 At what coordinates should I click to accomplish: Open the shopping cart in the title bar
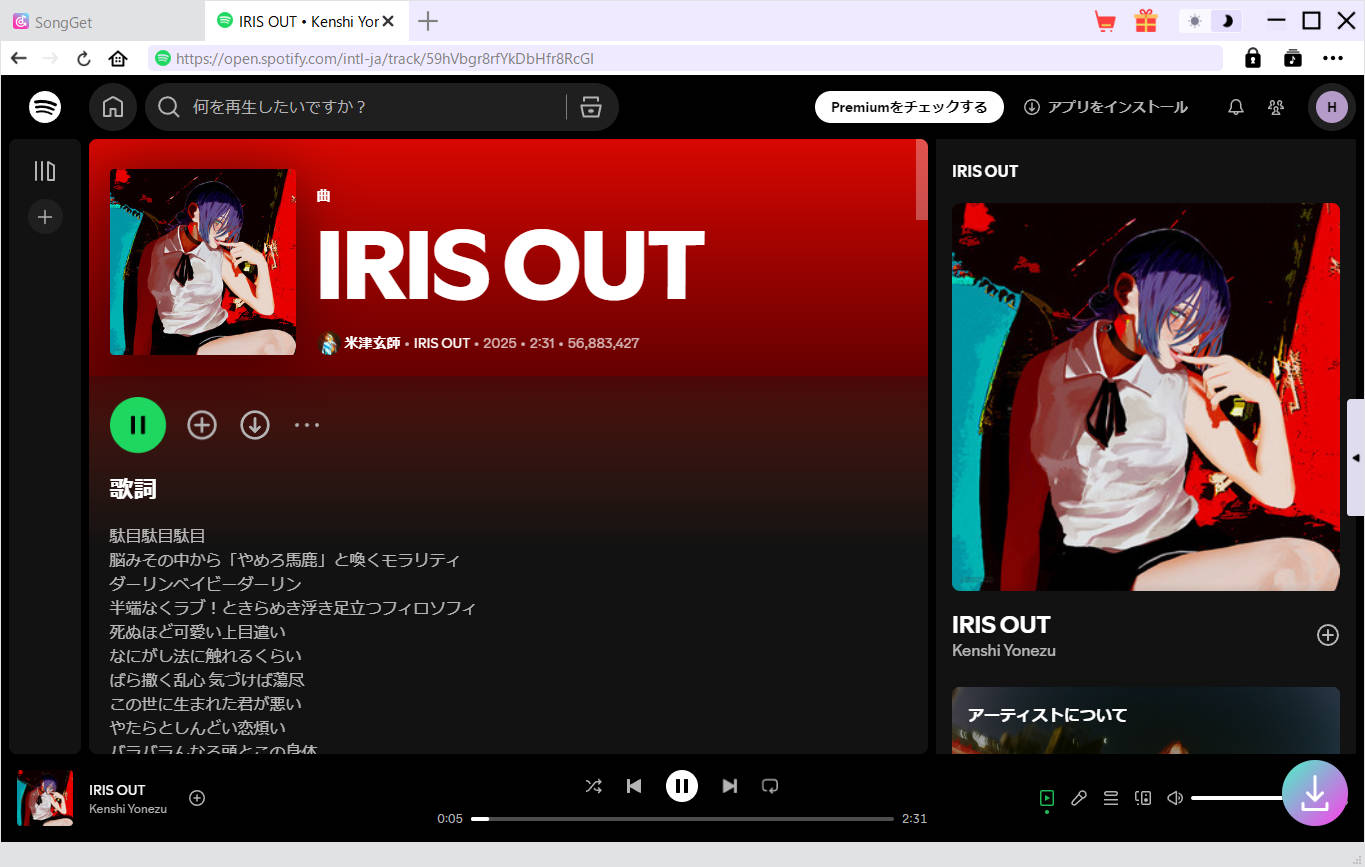(x=1104, y=20)
